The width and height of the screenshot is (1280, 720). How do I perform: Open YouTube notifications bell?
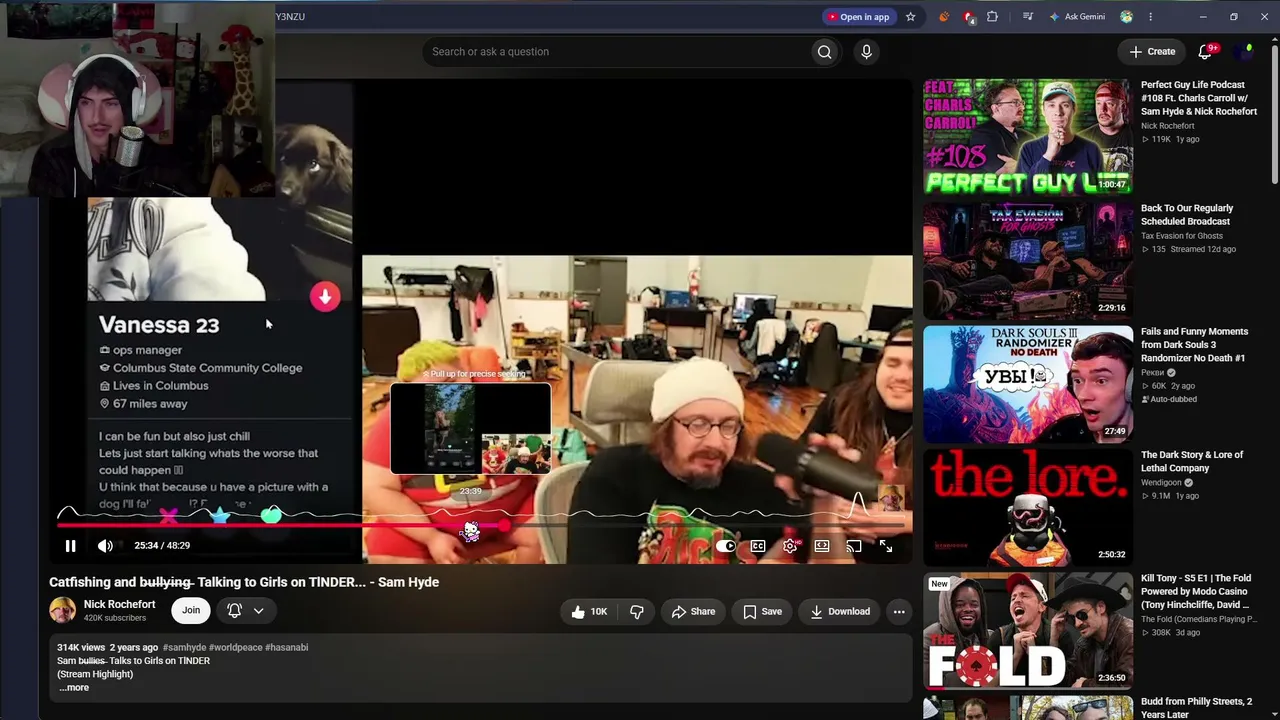[1206, 52]
